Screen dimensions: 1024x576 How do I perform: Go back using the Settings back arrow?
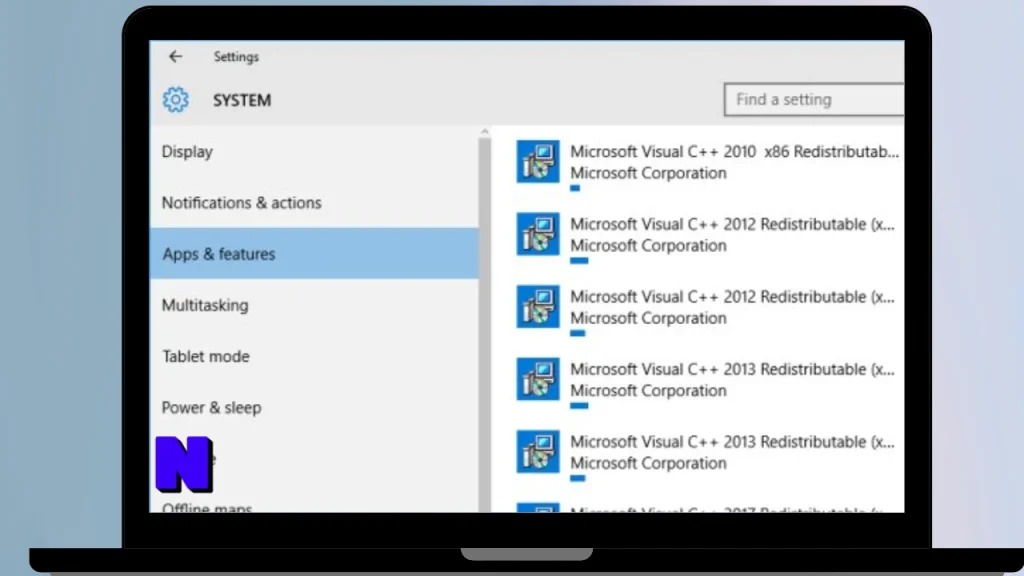[175, 57]
